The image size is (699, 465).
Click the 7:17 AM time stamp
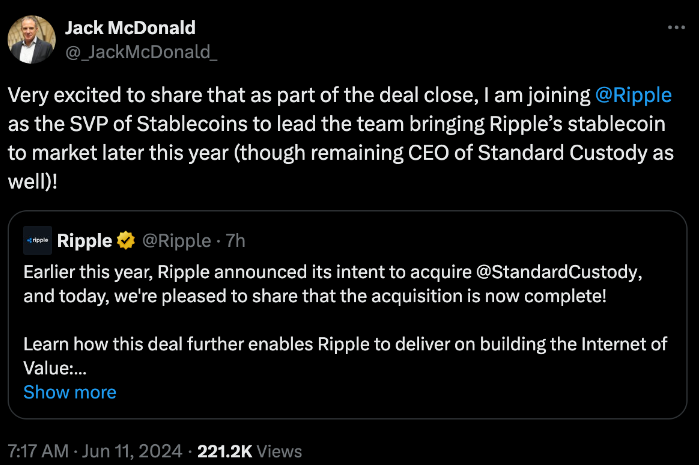point(38,451)
